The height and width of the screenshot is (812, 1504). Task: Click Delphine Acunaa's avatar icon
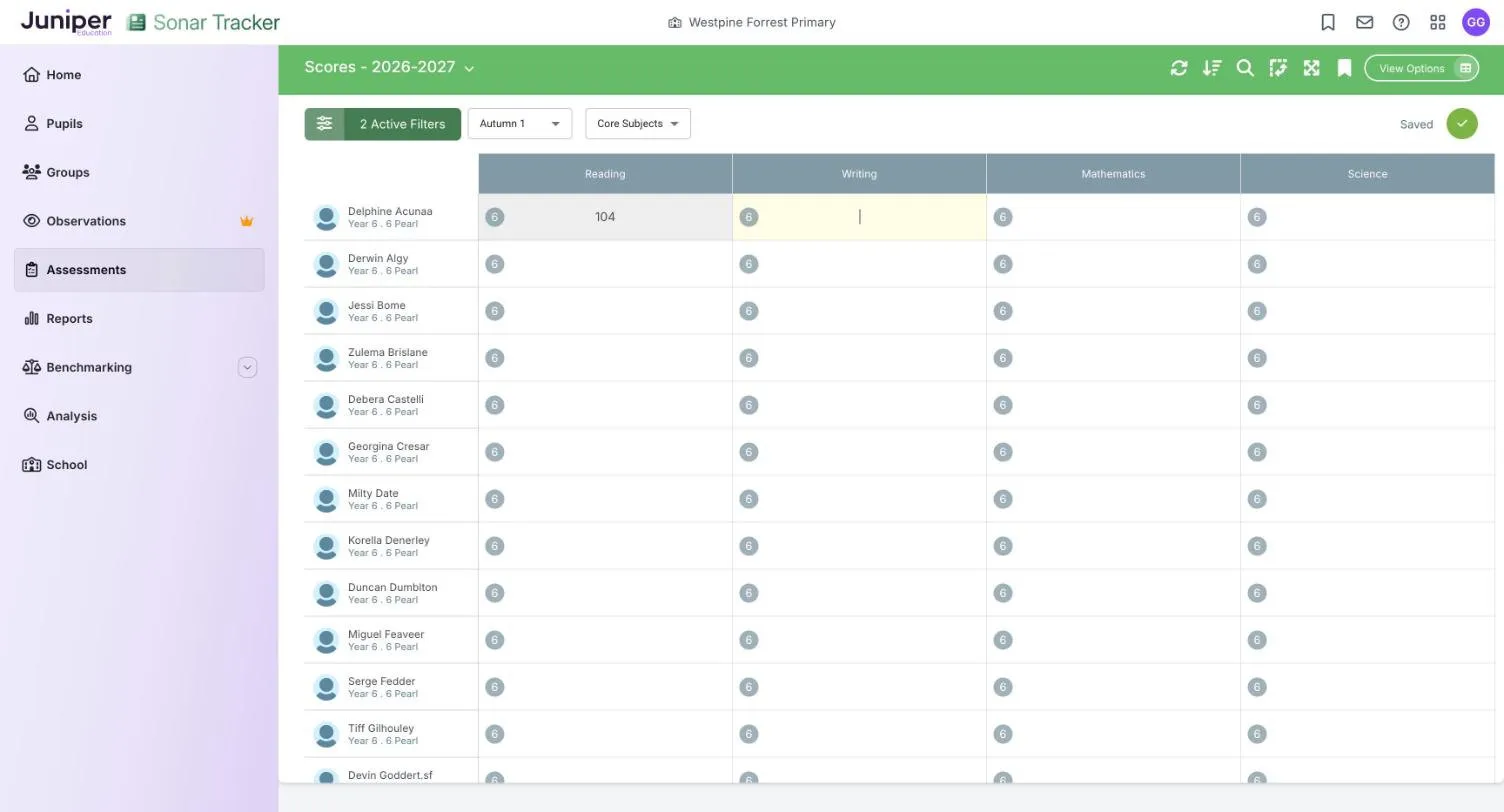tap(326, 217)
